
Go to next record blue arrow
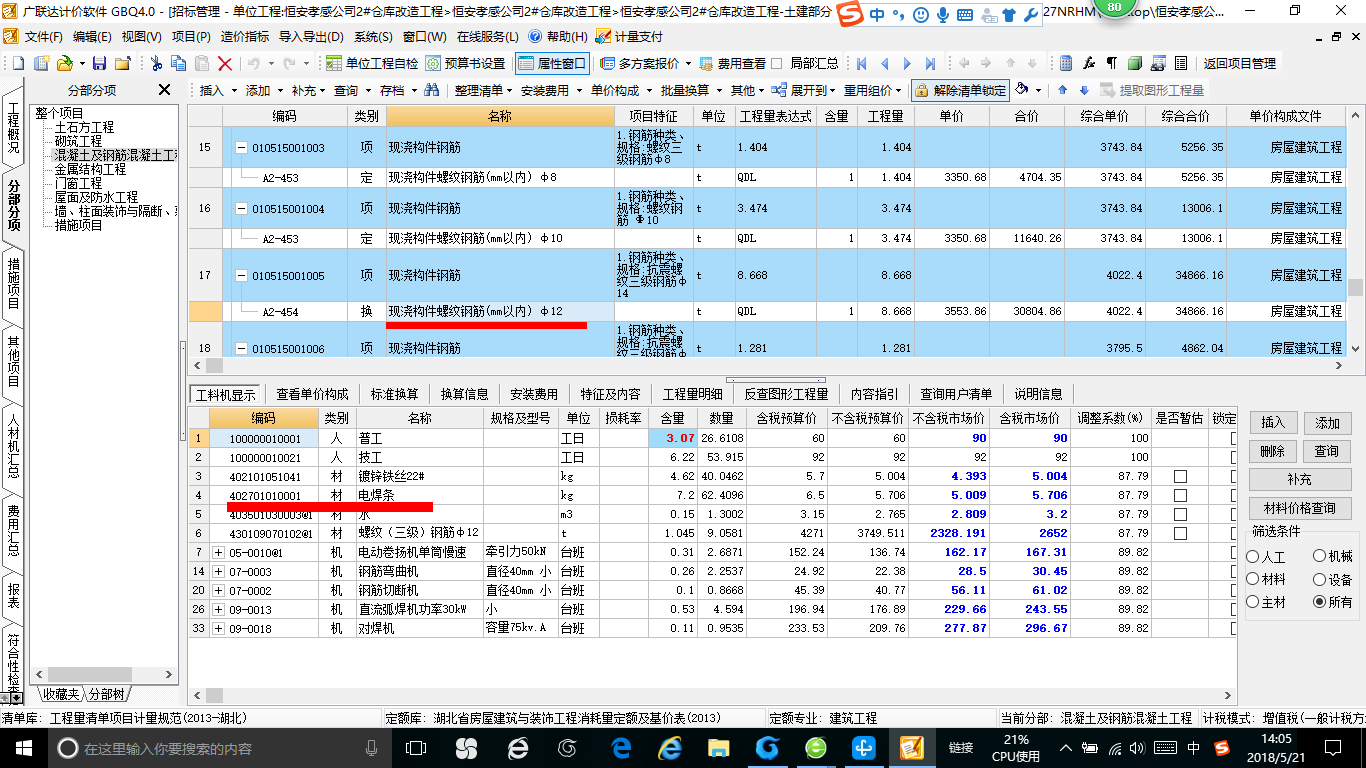tap(908, 63)
